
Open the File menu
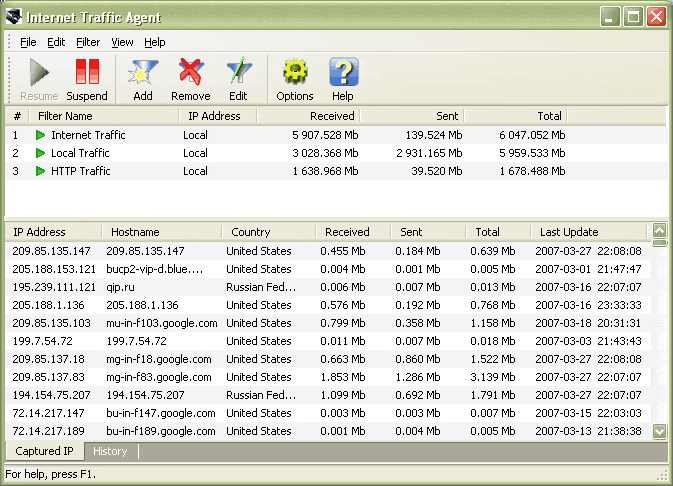(x=28, y=42)
